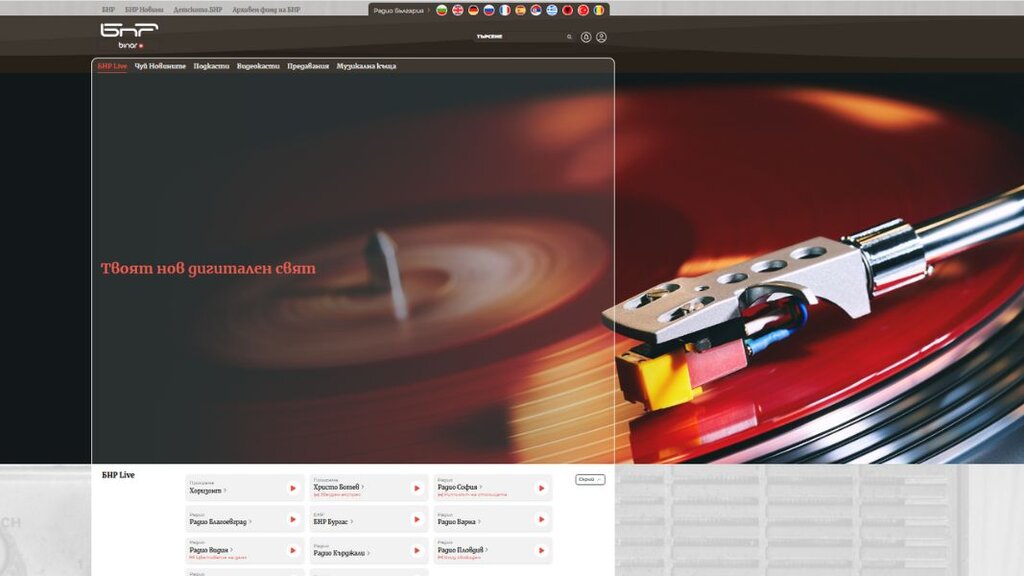This screenshot has width=1024, height=576.
Task: Choose the French flag language
Action: point(505,10)
